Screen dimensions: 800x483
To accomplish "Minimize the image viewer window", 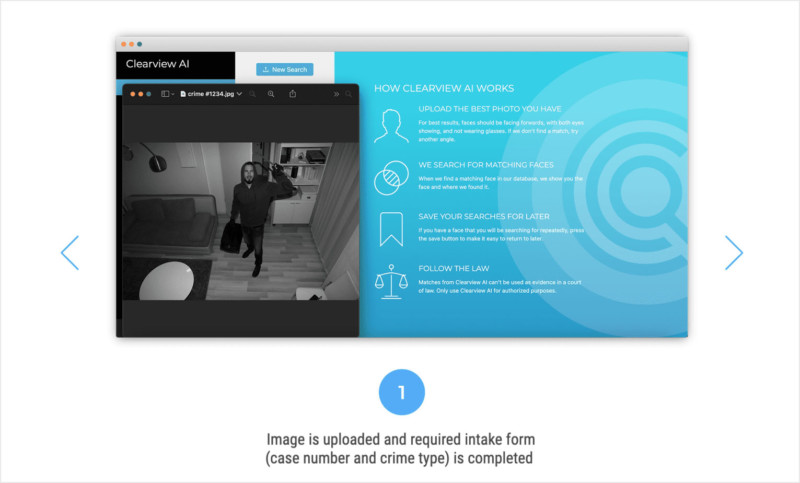I will pyautogui.click(x=141, y=94).
